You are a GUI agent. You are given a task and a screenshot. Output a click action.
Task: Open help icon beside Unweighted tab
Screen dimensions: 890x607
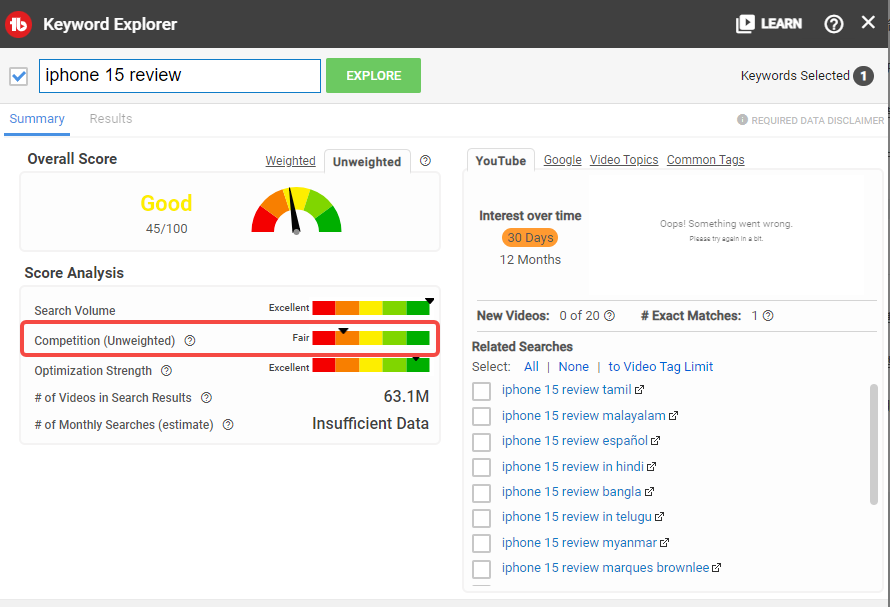[425, 161]
